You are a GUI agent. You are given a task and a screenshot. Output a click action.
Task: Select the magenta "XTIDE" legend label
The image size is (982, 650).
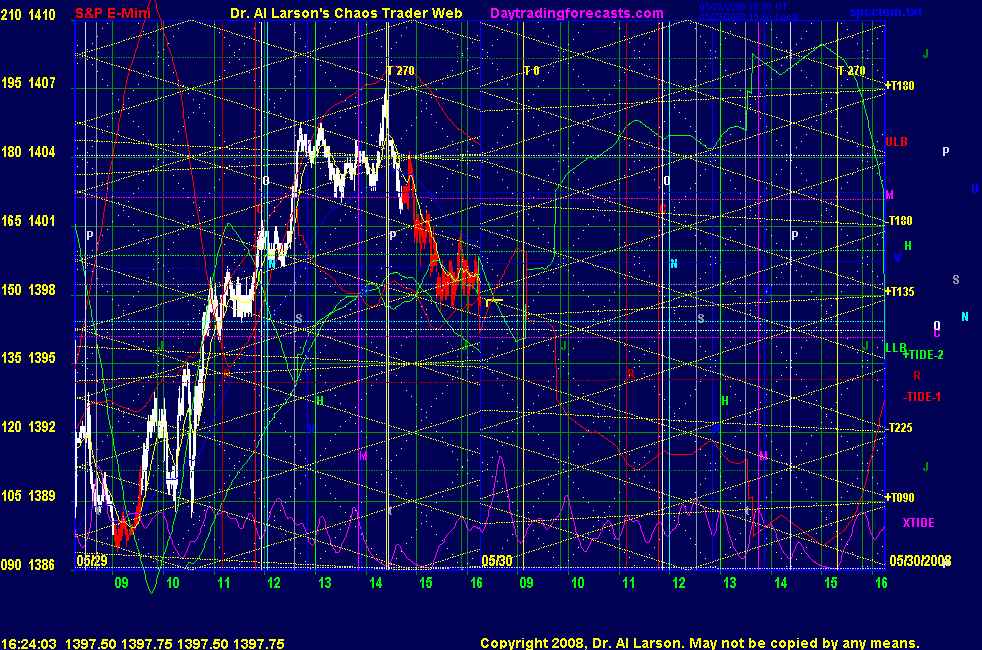pyautogui.click(x=918, y=523)
